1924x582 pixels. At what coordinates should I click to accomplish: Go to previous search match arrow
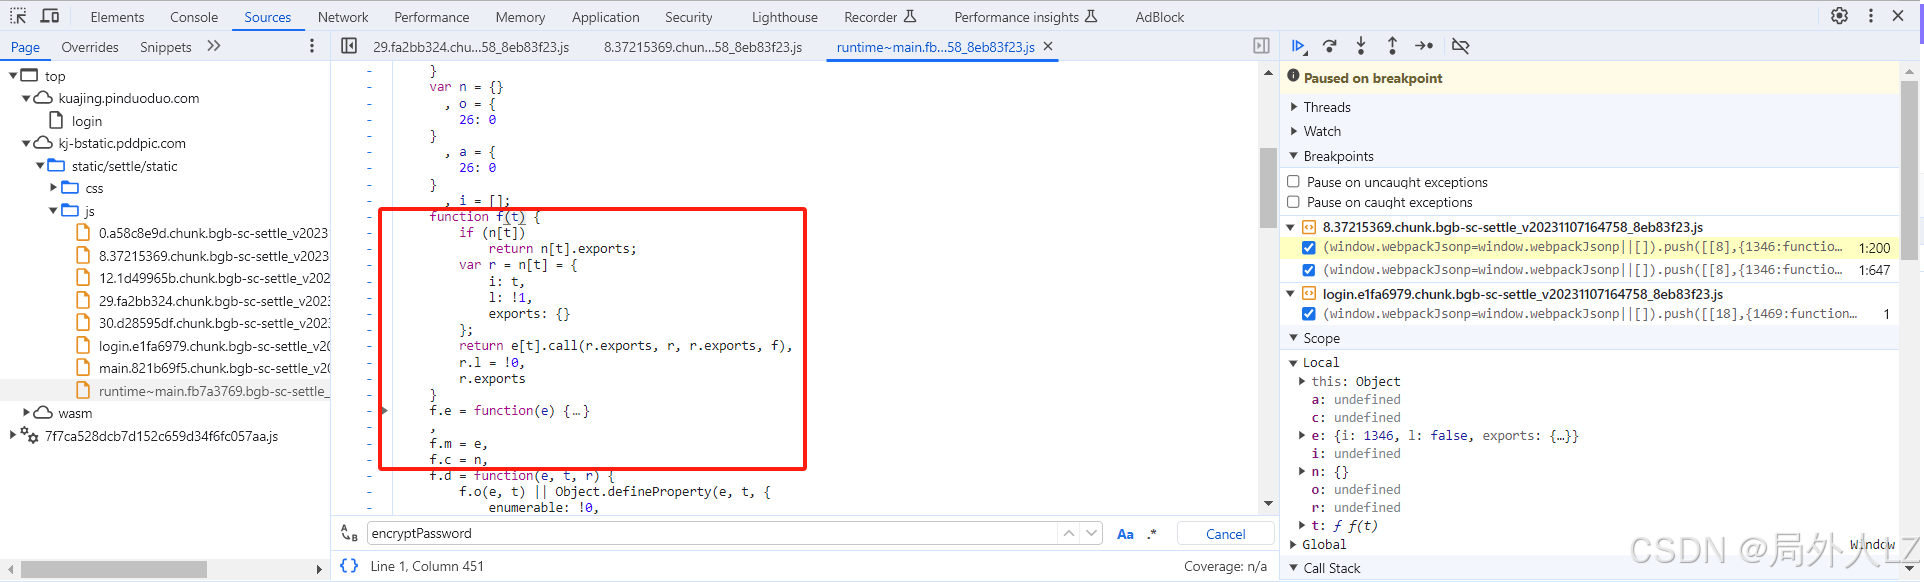pyautogui.click(x=1069, y=534)
